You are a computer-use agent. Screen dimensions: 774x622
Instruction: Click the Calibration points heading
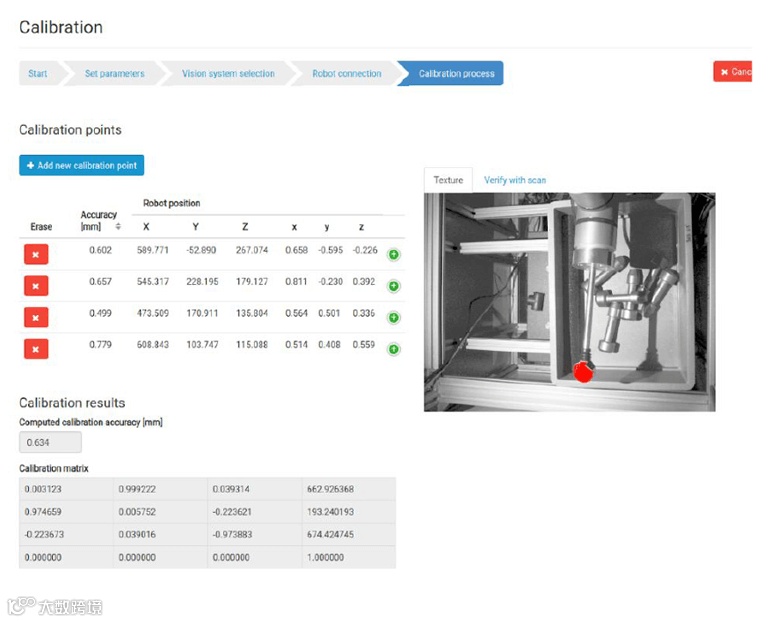click(x=70, y=130)
